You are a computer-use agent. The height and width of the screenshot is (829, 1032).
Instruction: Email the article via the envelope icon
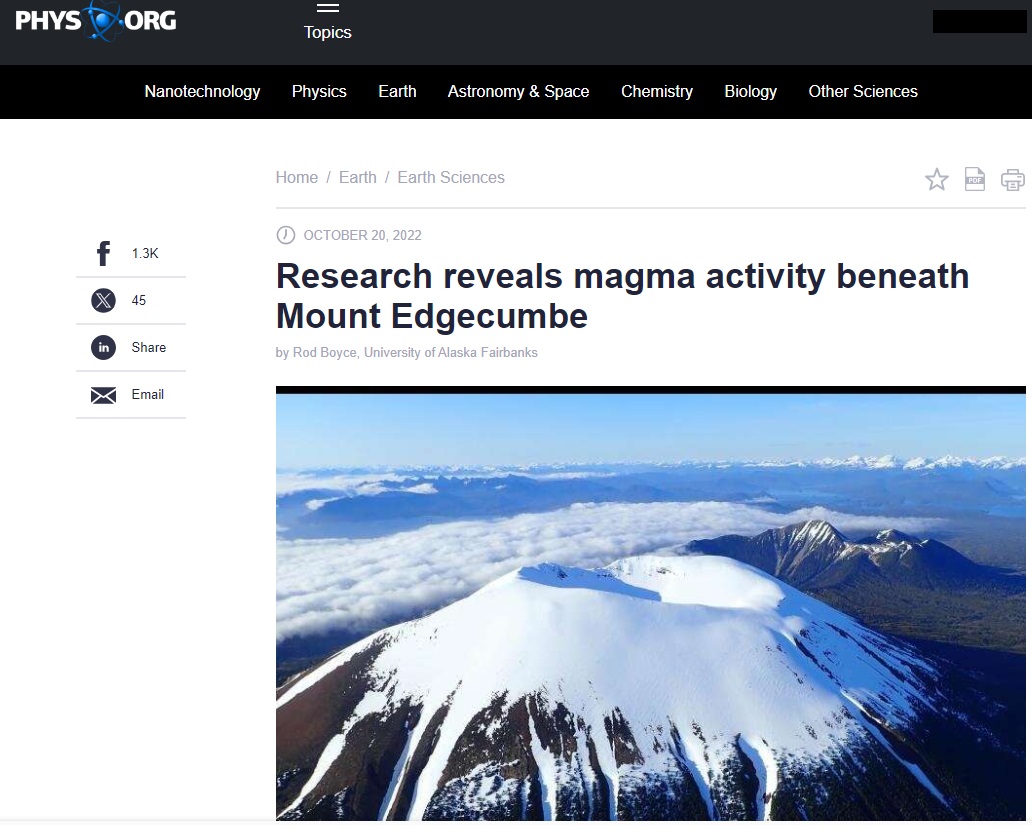103,395
